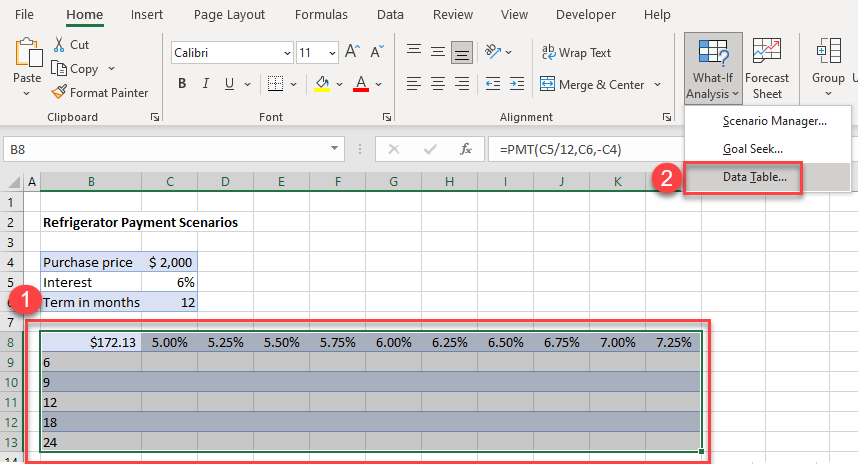Select the Format Painter tool
Viewport: 858px width, 464px height.
(61, 92)
